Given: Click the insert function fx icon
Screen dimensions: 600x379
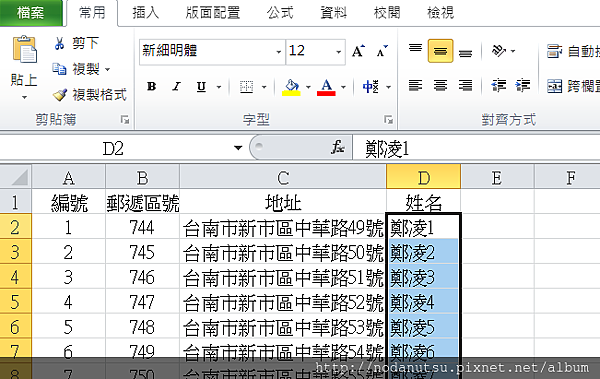Looking at the screenshot, I should [338, 147].
